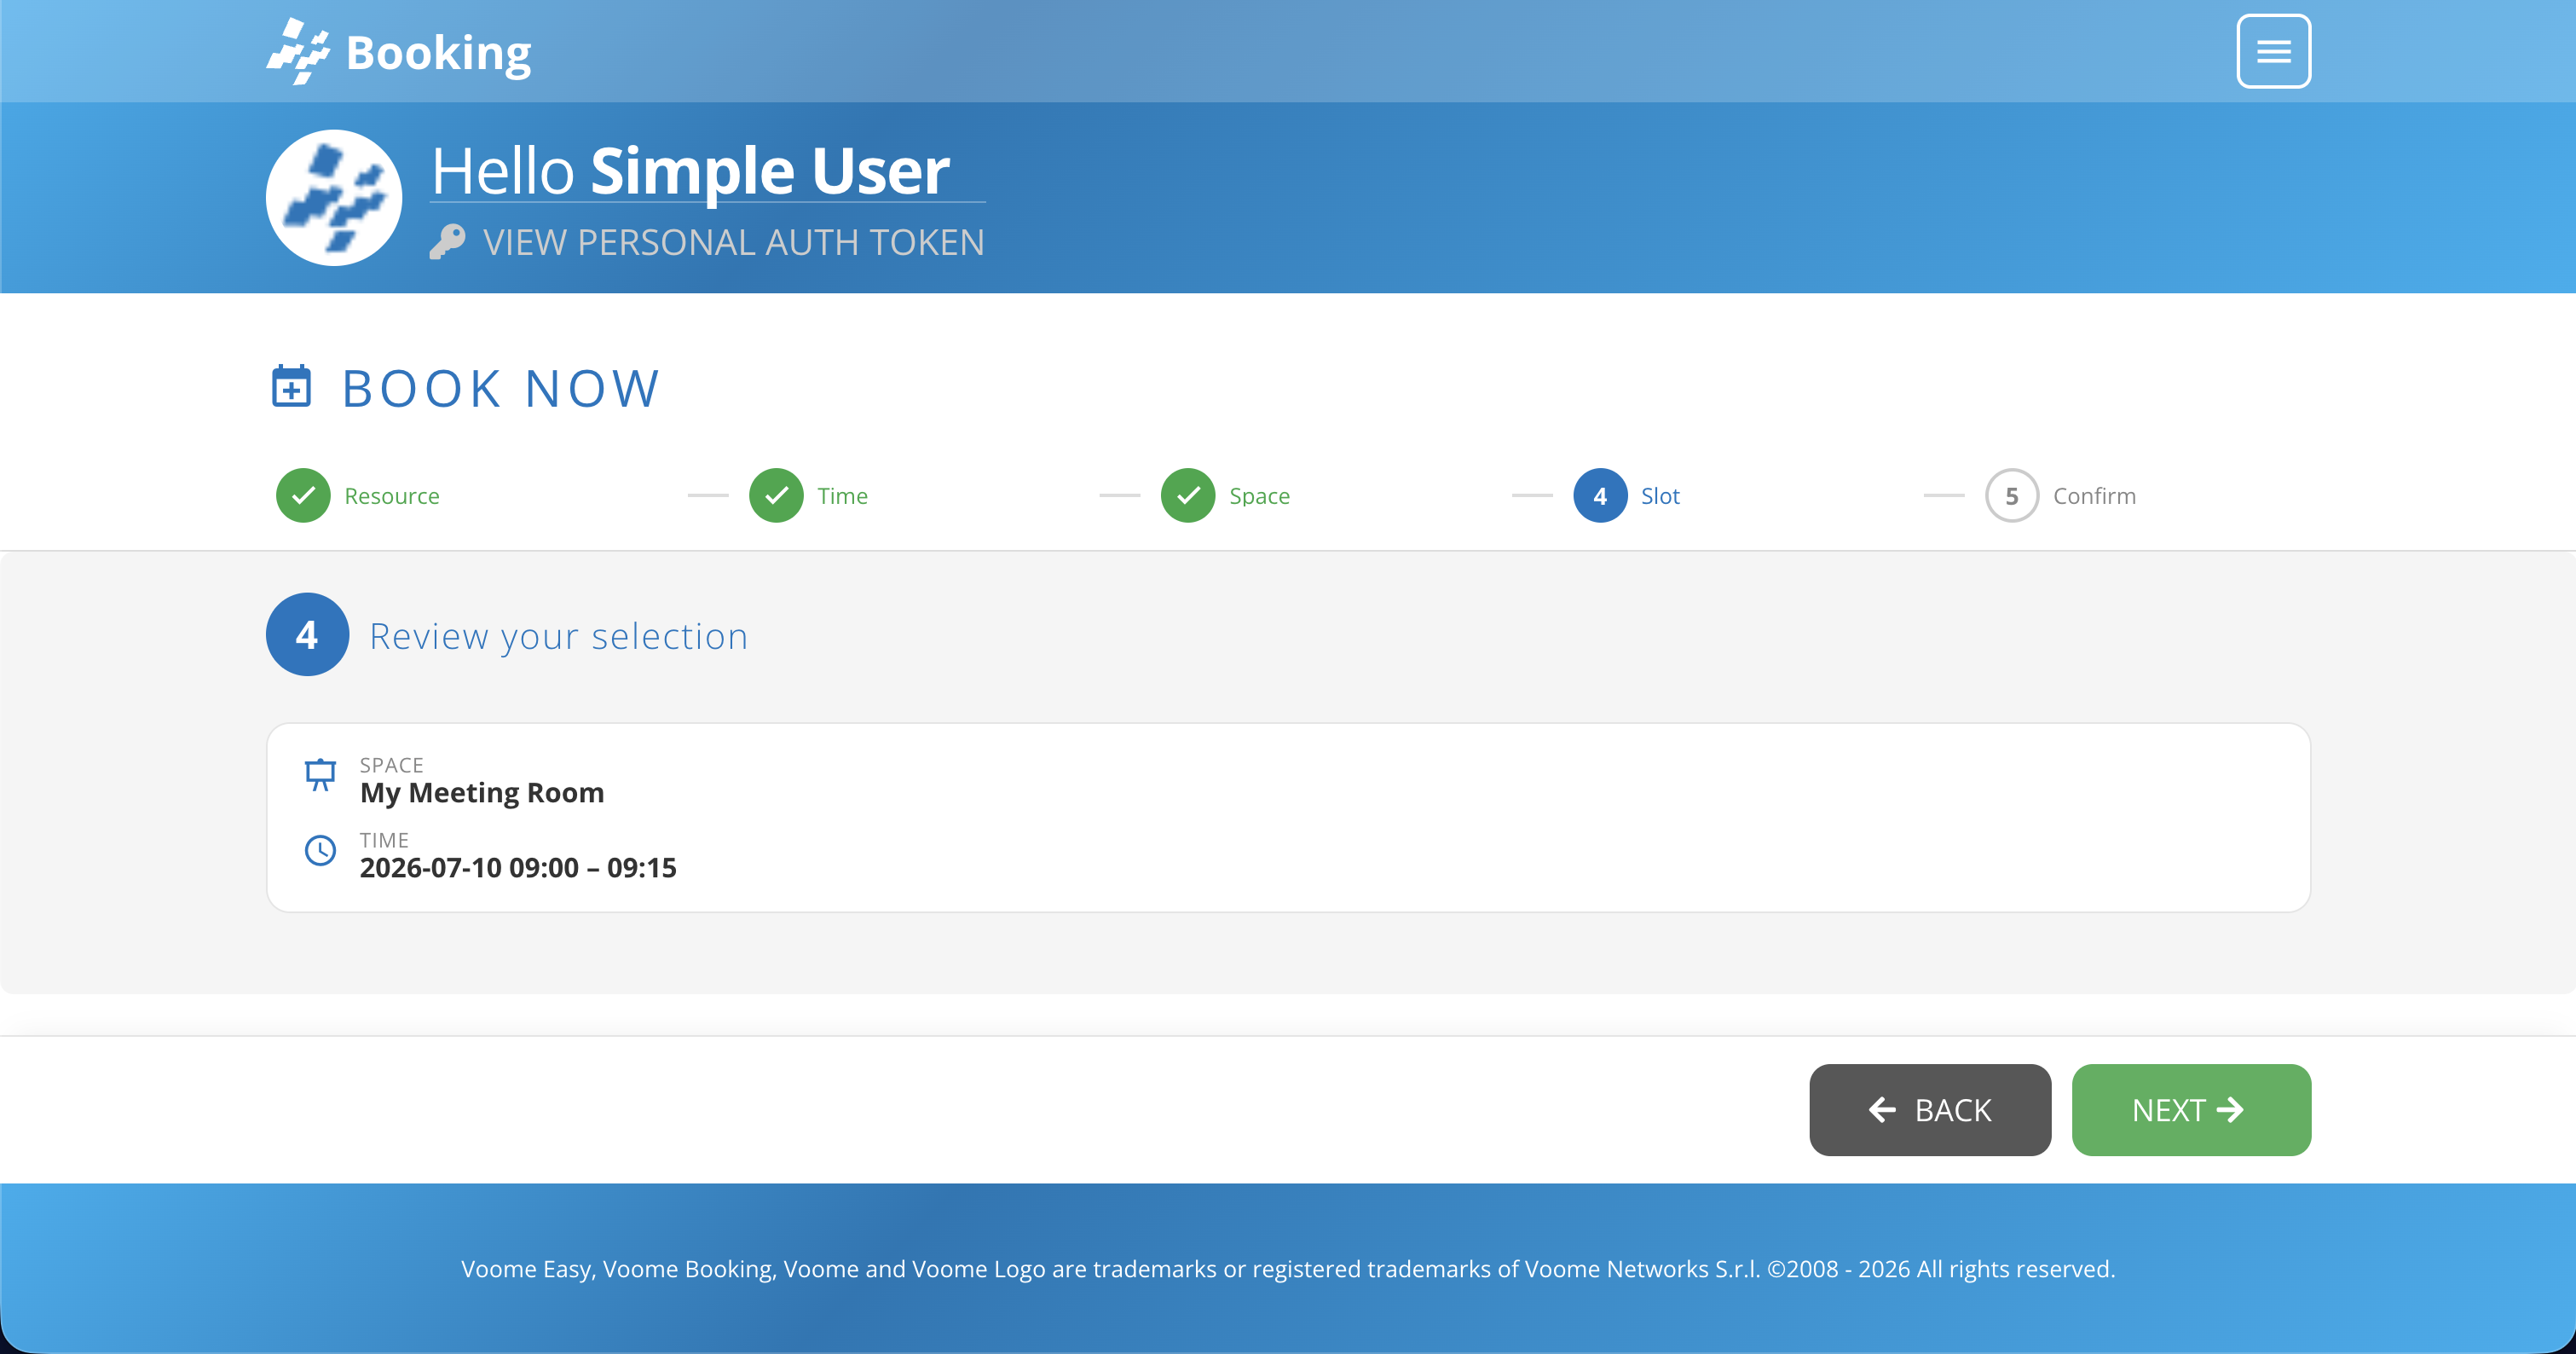Viewport: 2576px width, 1354px height.
Task: Click the TIME field label
Action: pos(384,840)
